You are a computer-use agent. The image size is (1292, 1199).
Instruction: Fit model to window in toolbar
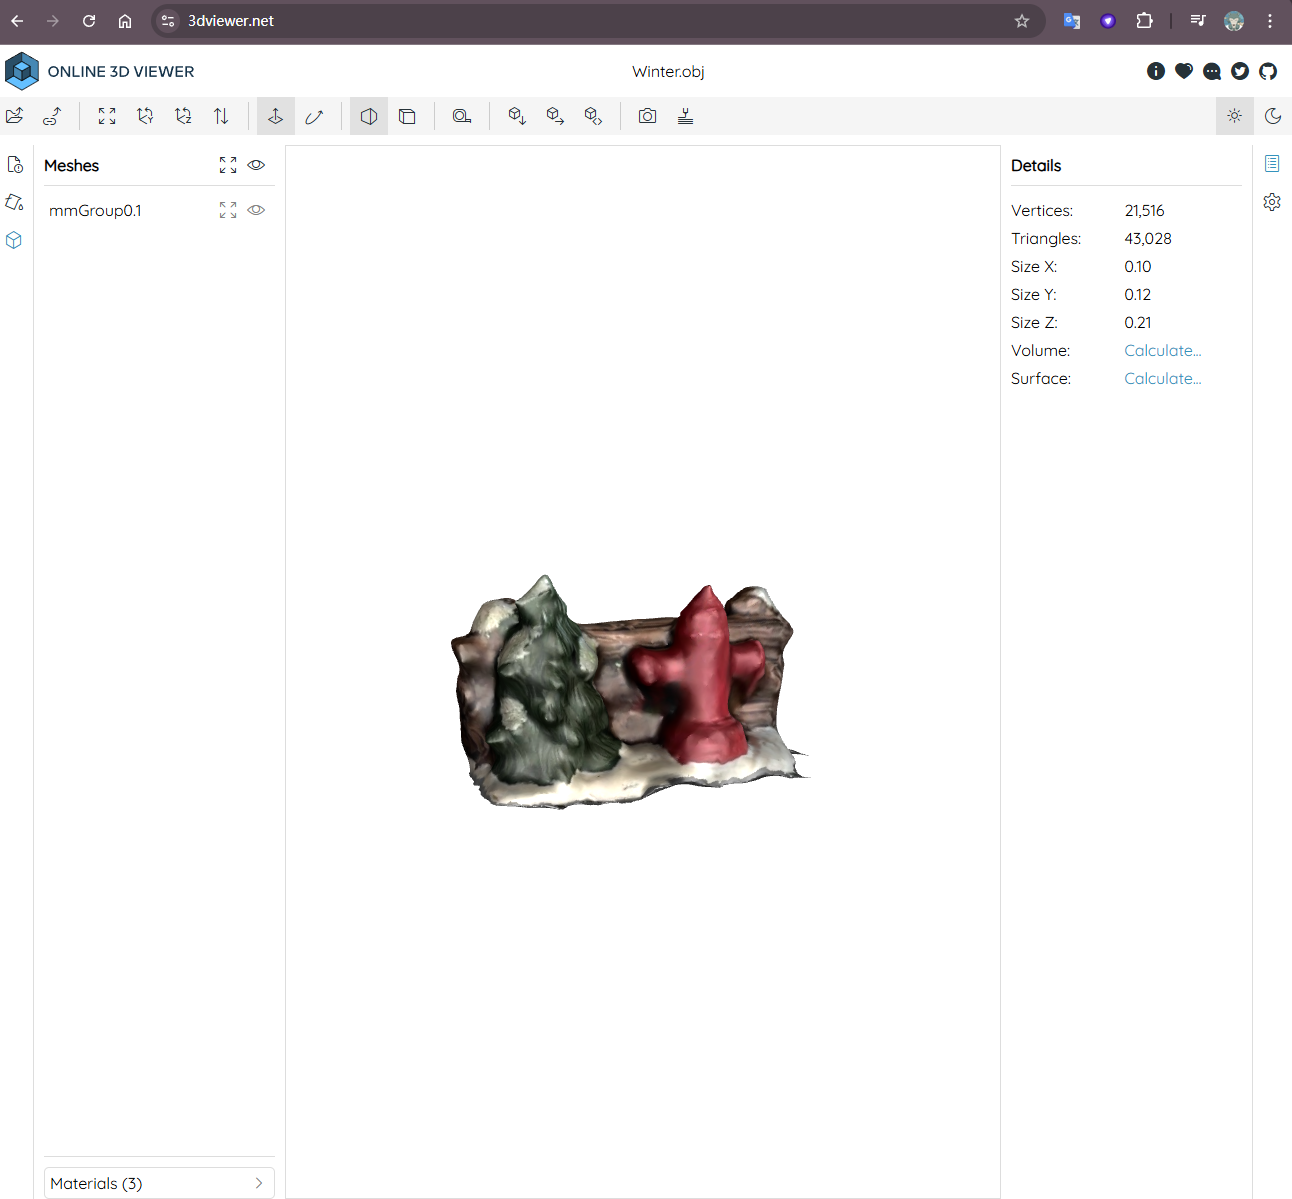pyautogui.click(x=107, y=116)
